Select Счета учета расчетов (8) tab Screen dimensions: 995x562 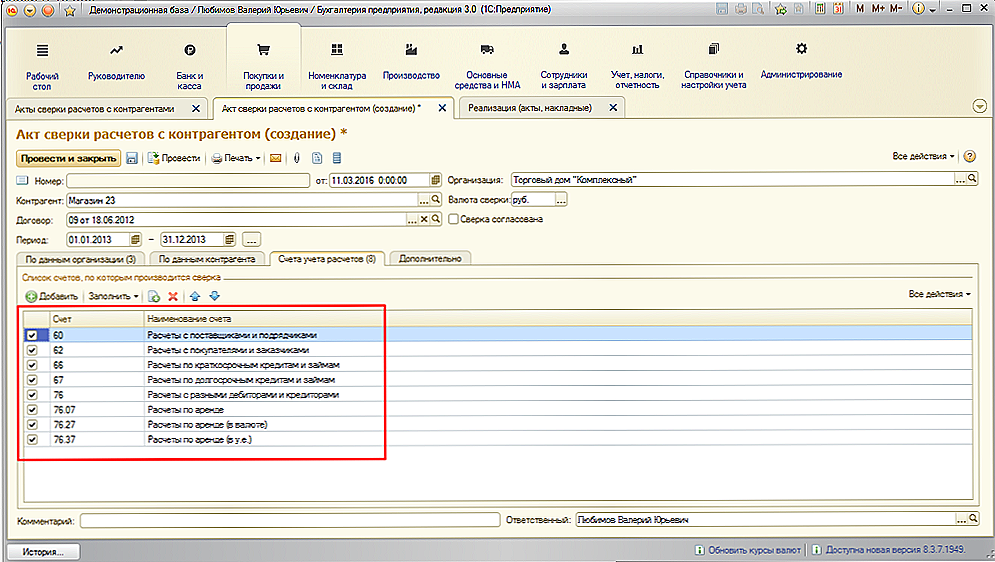(327, 258)
